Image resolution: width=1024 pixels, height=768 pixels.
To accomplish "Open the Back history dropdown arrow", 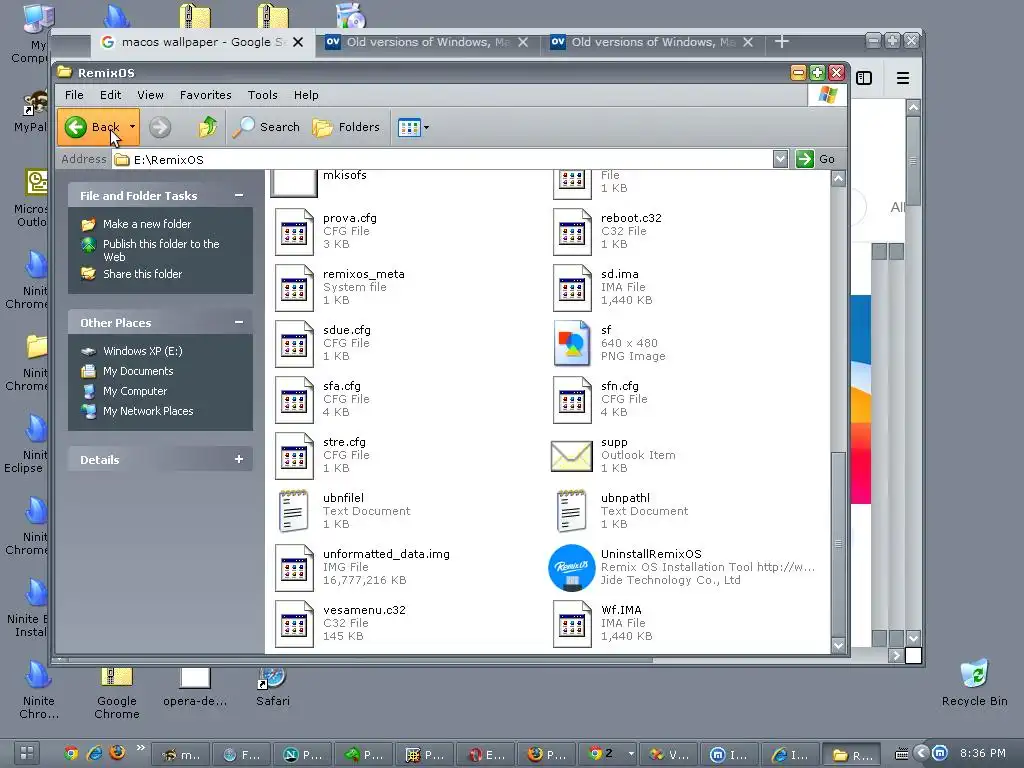I will pyautogui.click(x=132, y=127).
